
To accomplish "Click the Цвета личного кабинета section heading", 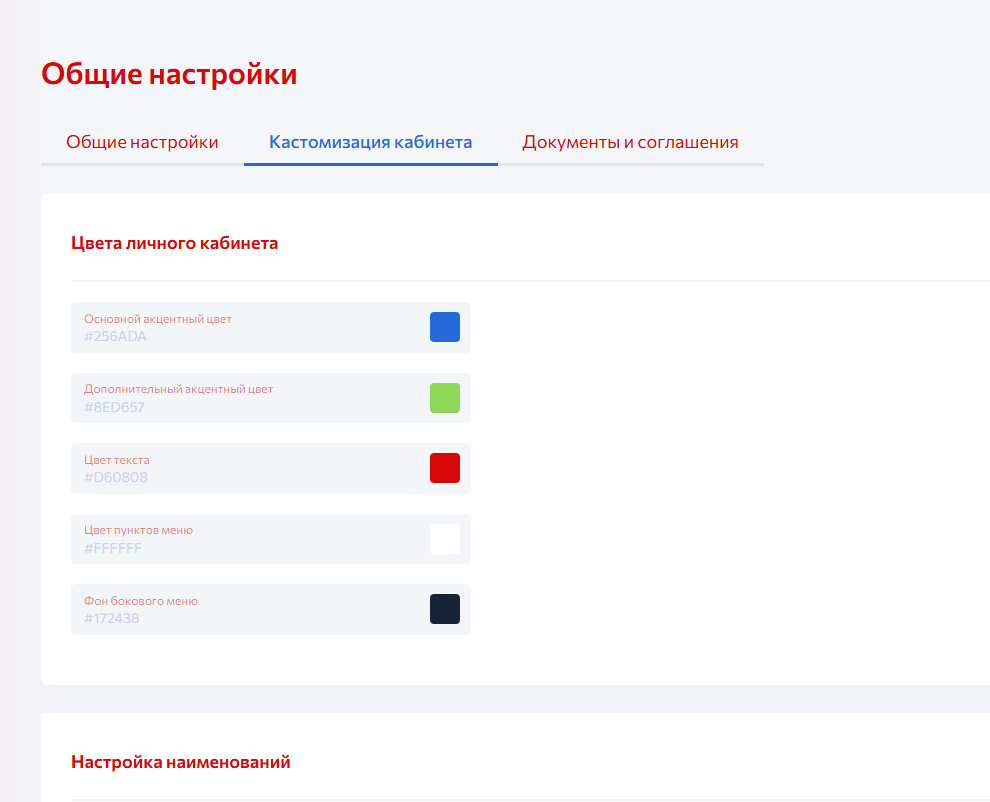I will (175, 243).
